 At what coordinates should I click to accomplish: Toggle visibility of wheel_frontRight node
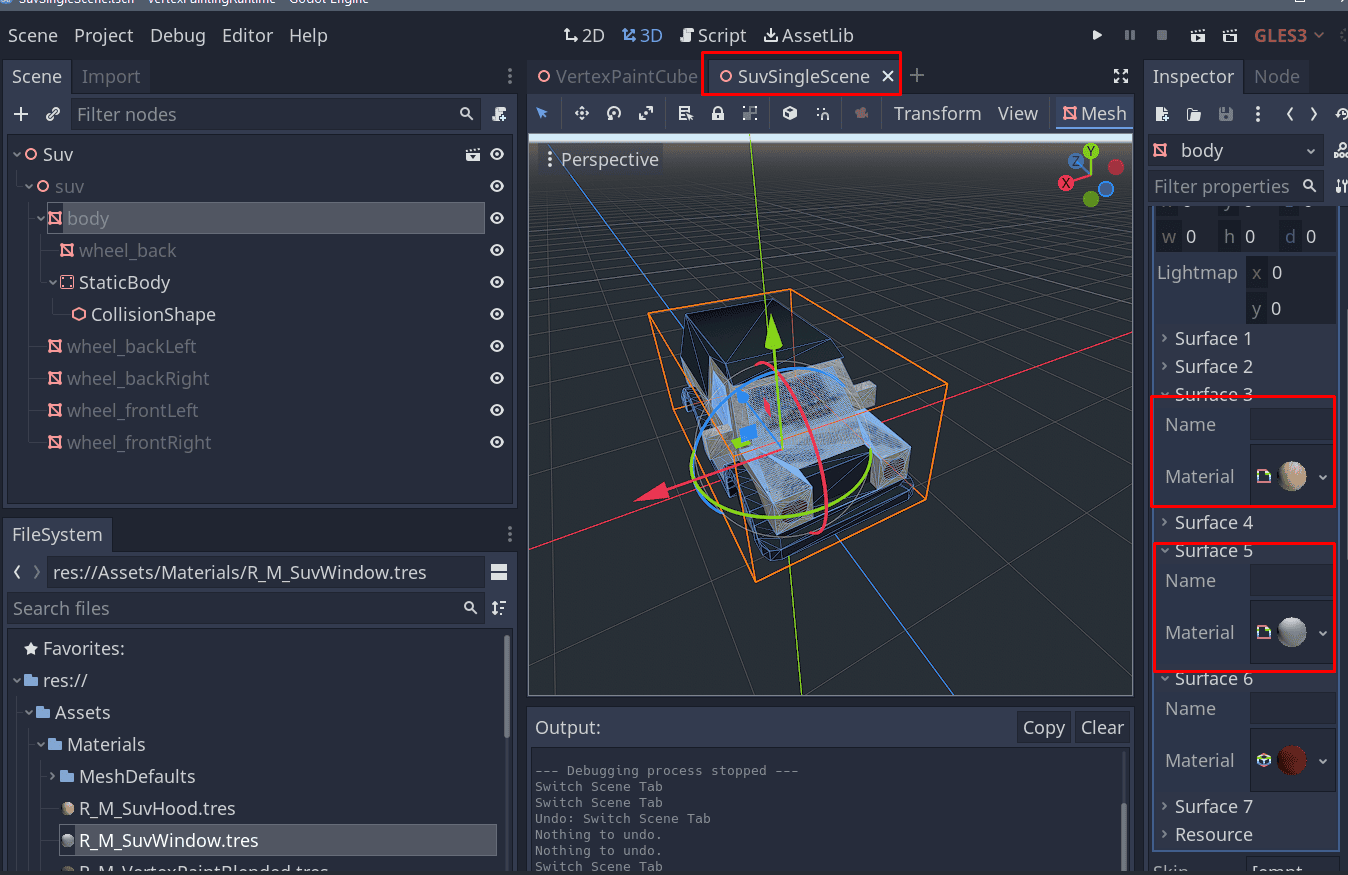(496, 443)
